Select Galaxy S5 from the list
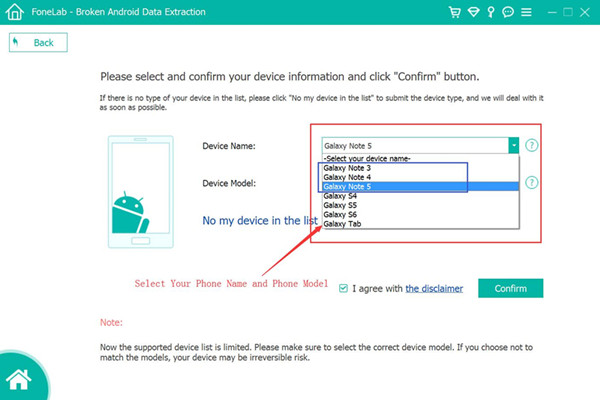The width and height of the screenshot is (600, 400). pos(420,205)
